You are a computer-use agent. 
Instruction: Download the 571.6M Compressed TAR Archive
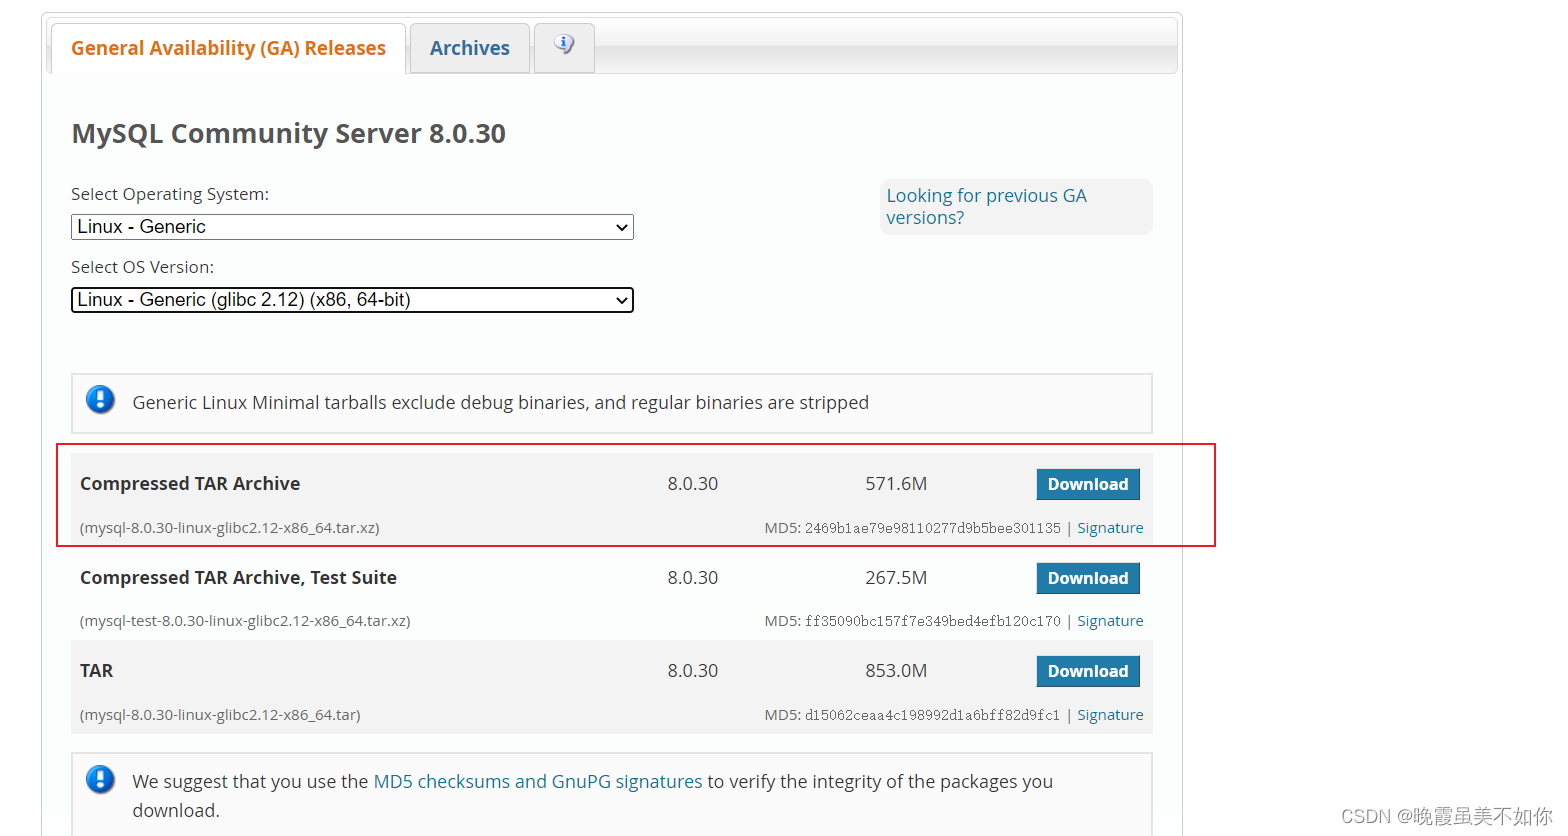1088,484
